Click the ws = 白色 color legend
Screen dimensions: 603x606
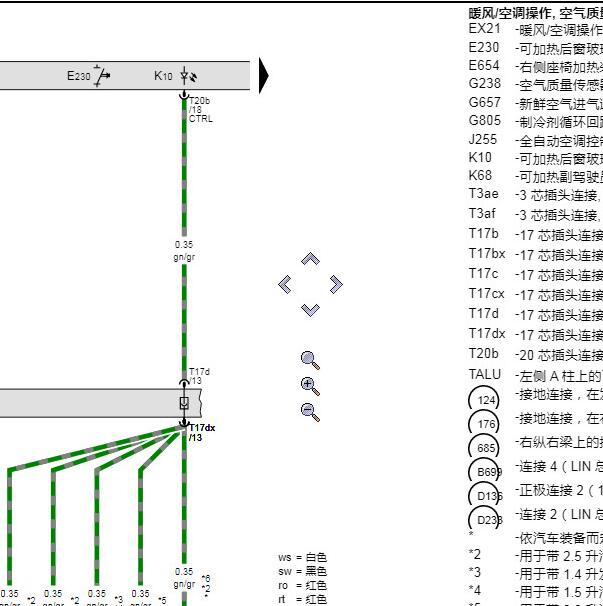302,558
